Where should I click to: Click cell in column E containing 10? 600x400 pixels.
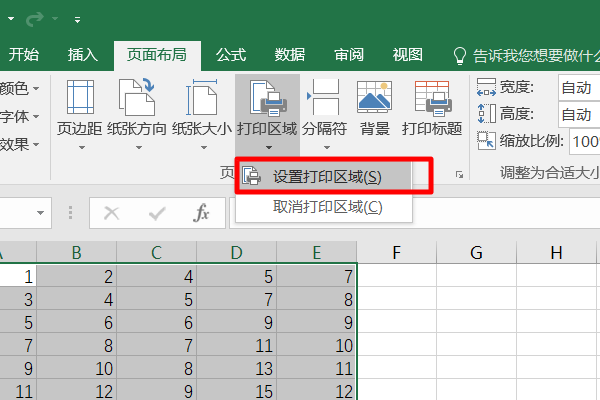tap(316, 344)
